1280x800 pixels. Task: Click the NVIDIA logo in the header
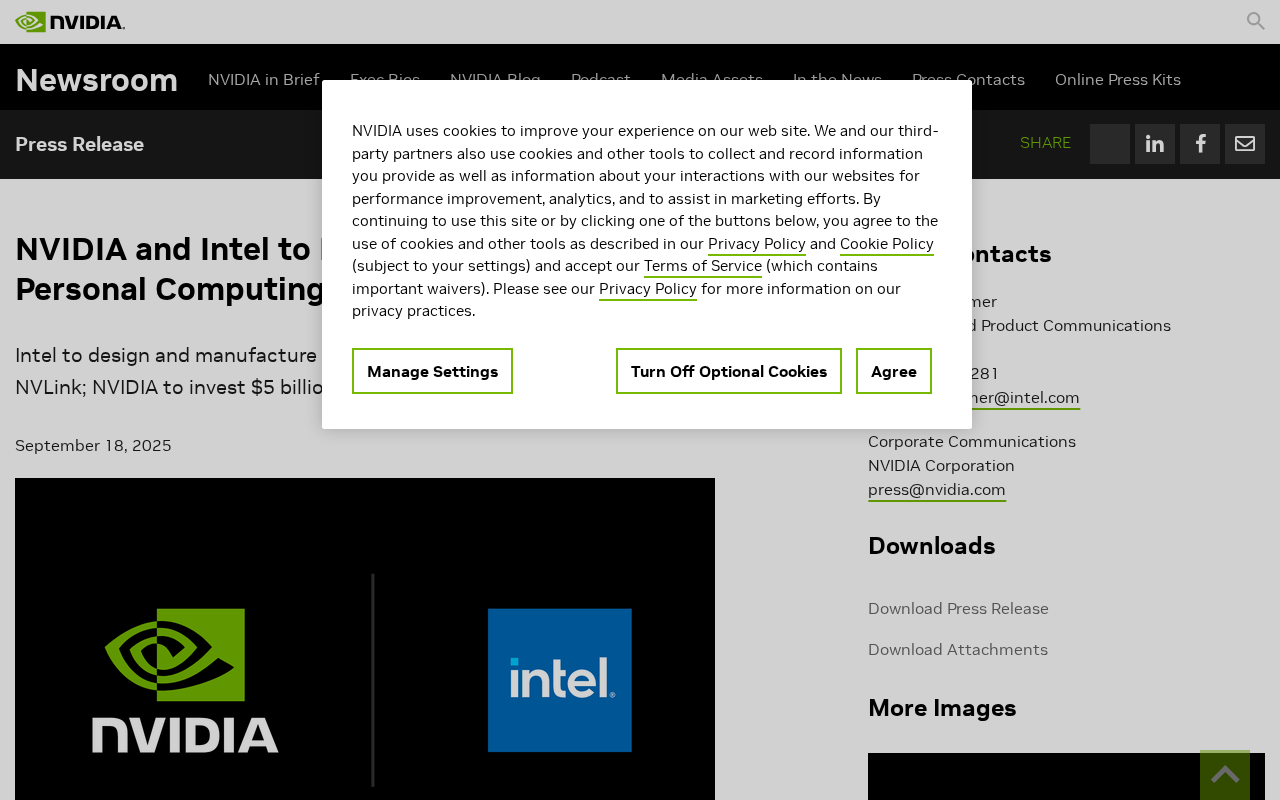tap(70, 22)
